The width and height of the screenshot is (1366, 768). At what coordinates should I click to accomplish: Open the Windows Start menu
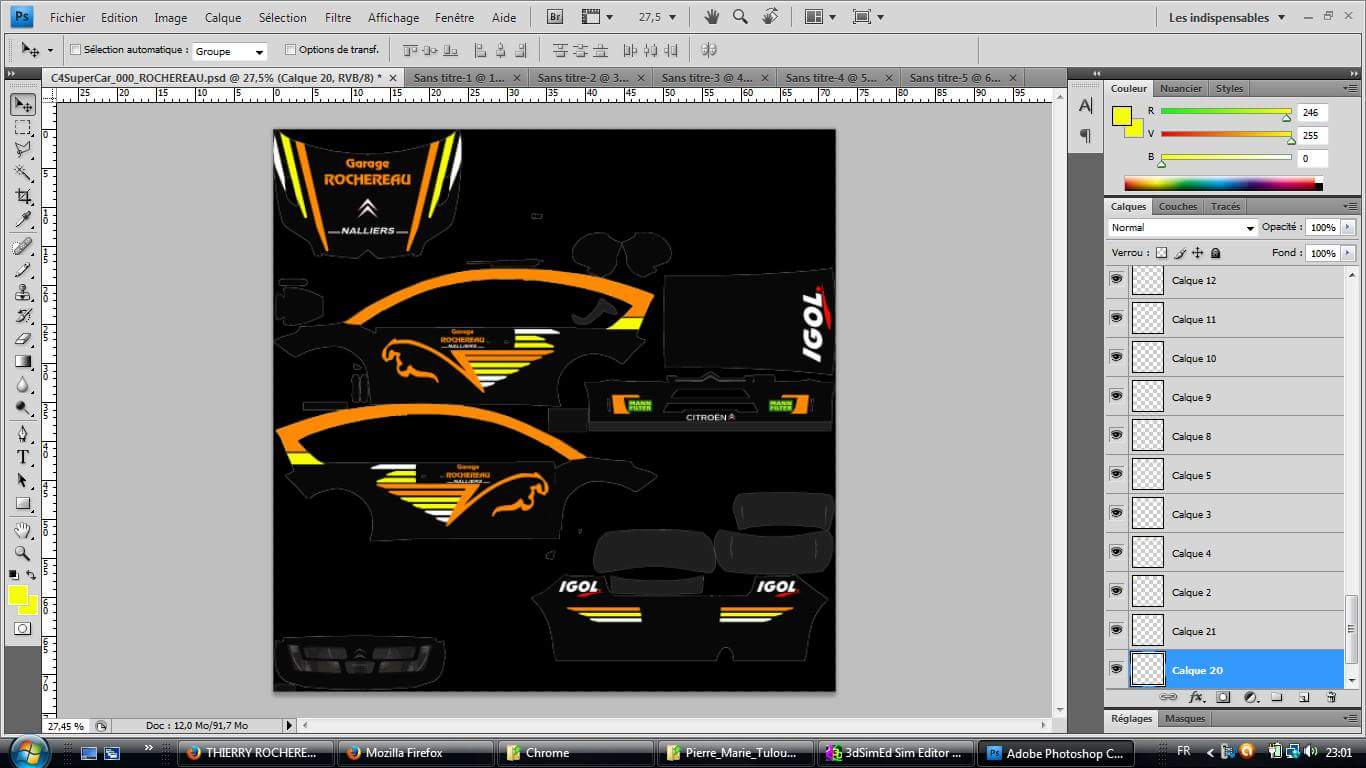[x=27, y=751]
